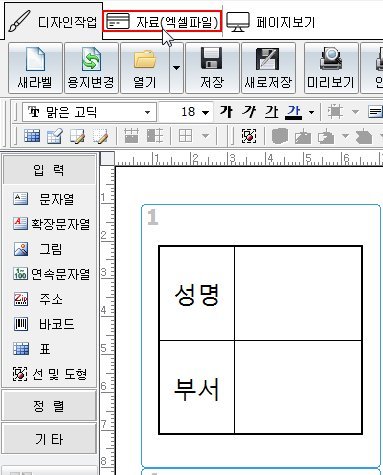Click the ruler corner box

pyautogui.click(x=107, y=158)
